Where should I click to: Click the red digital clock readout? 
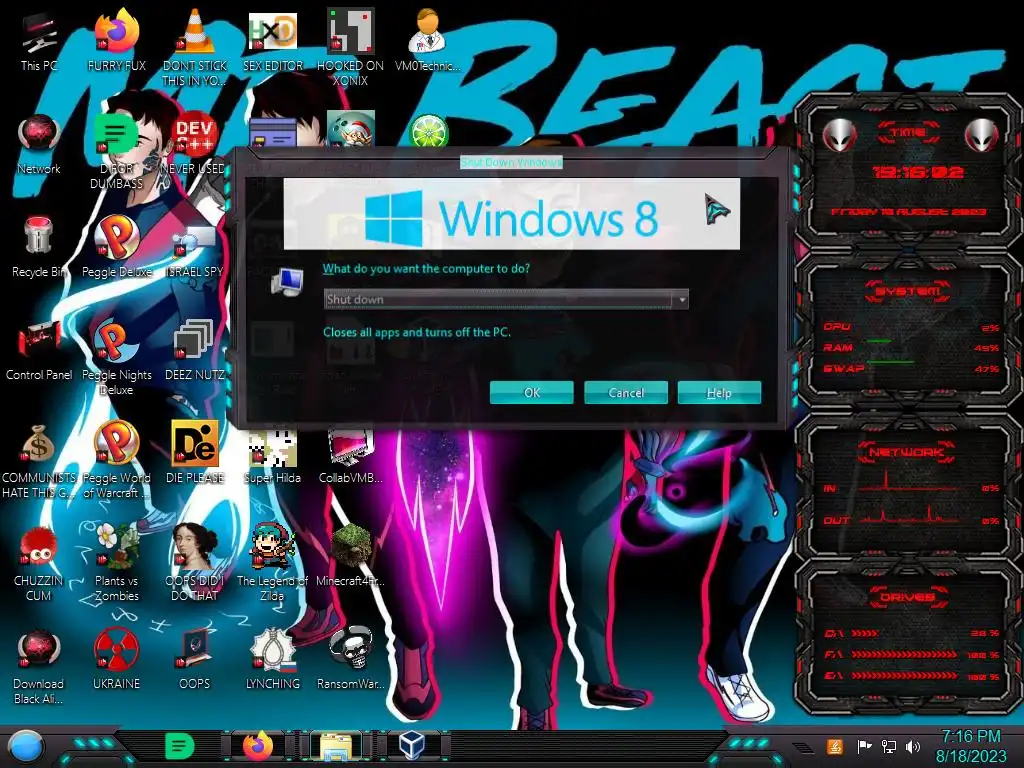pyautogui.click(x=918, y=172)
